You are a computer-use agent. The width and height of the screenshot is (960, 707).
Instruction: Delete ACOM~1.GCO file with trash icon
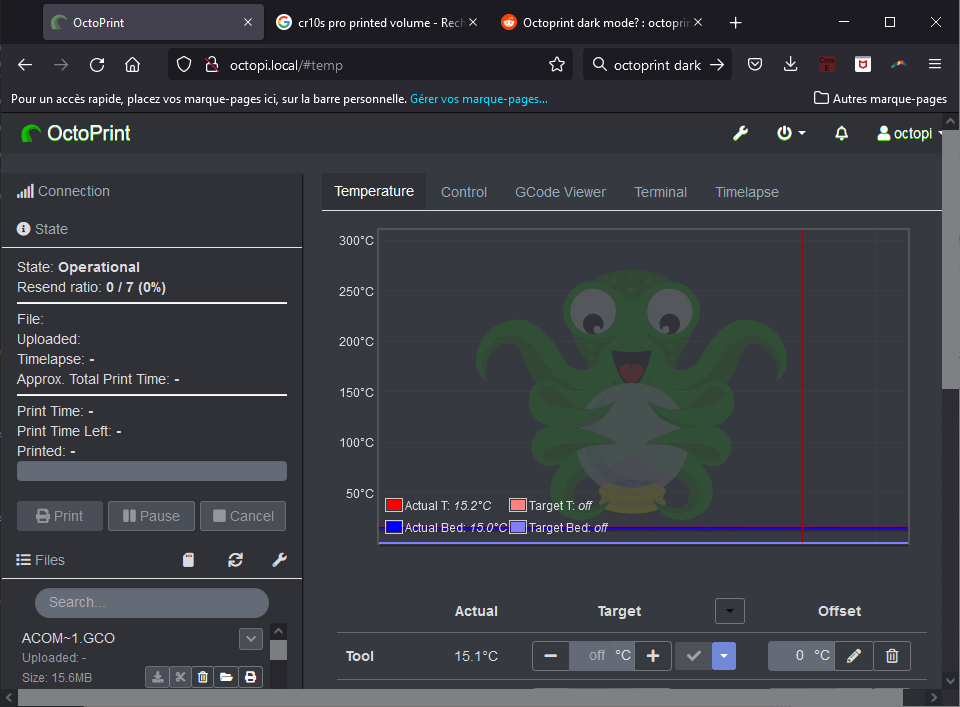tap(203, 677)
